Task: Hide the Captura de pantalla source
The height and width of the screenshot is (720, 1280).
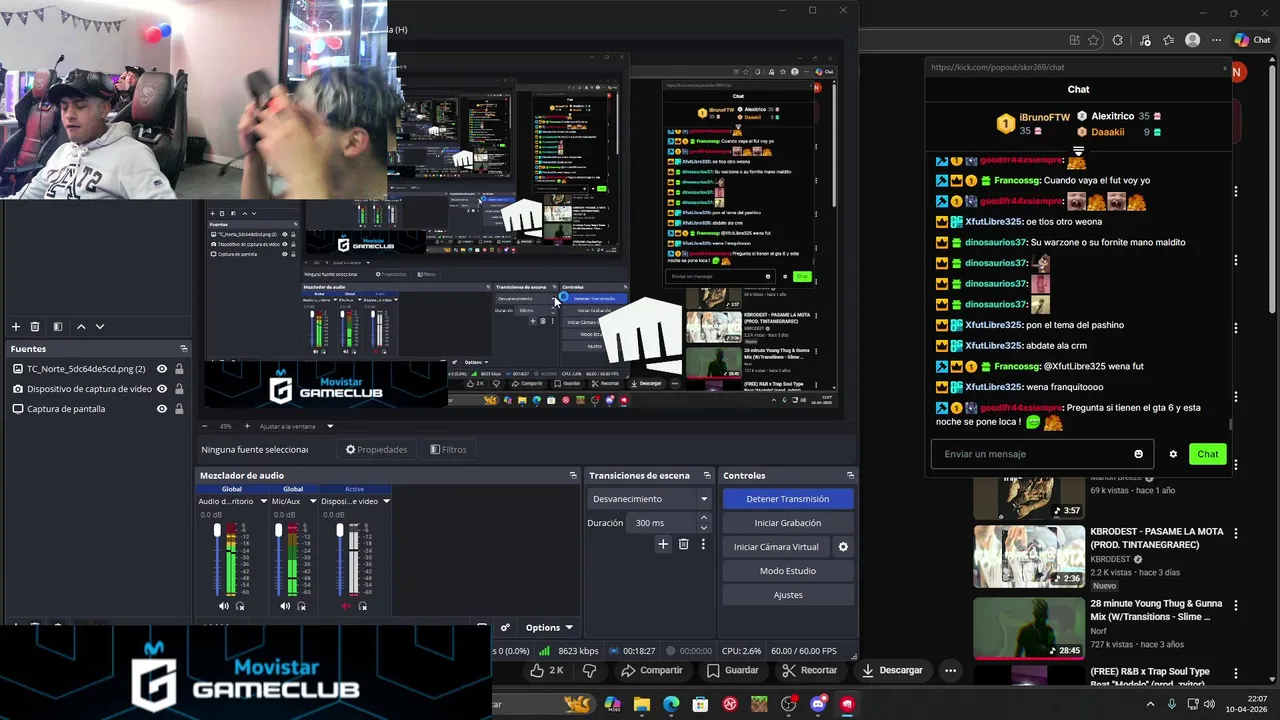Action: point(162,409)
